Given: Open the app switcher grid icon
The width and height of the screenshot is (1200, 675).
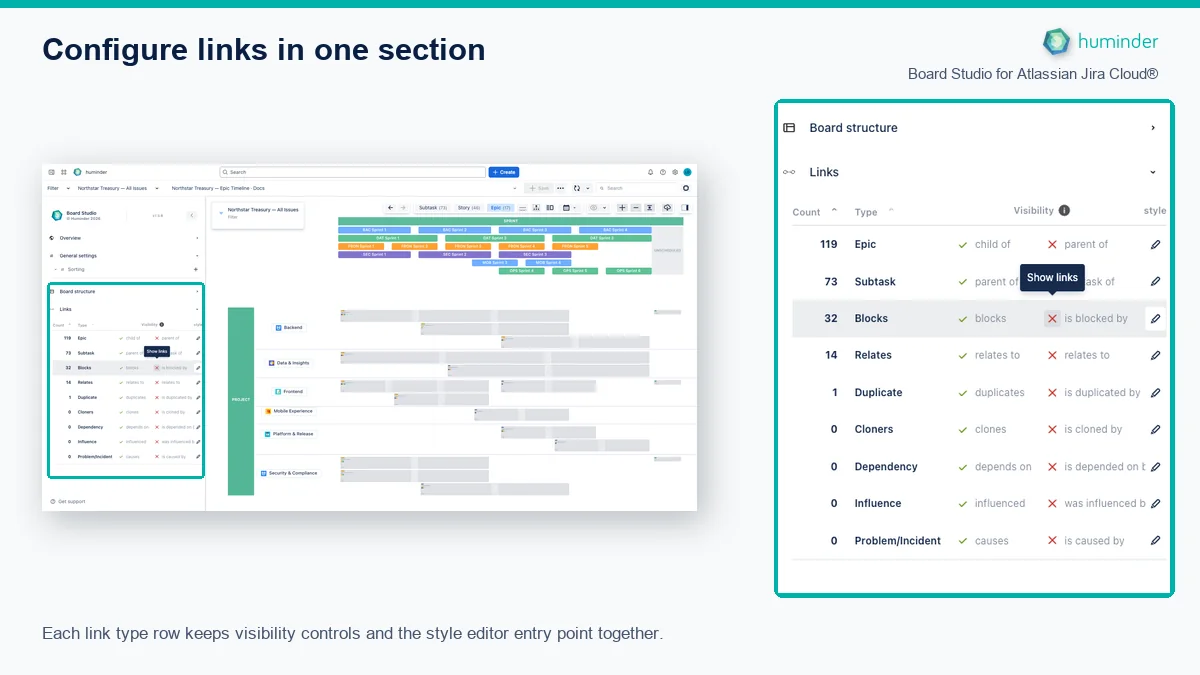Looking at the screenshot, I should (64, 172).
